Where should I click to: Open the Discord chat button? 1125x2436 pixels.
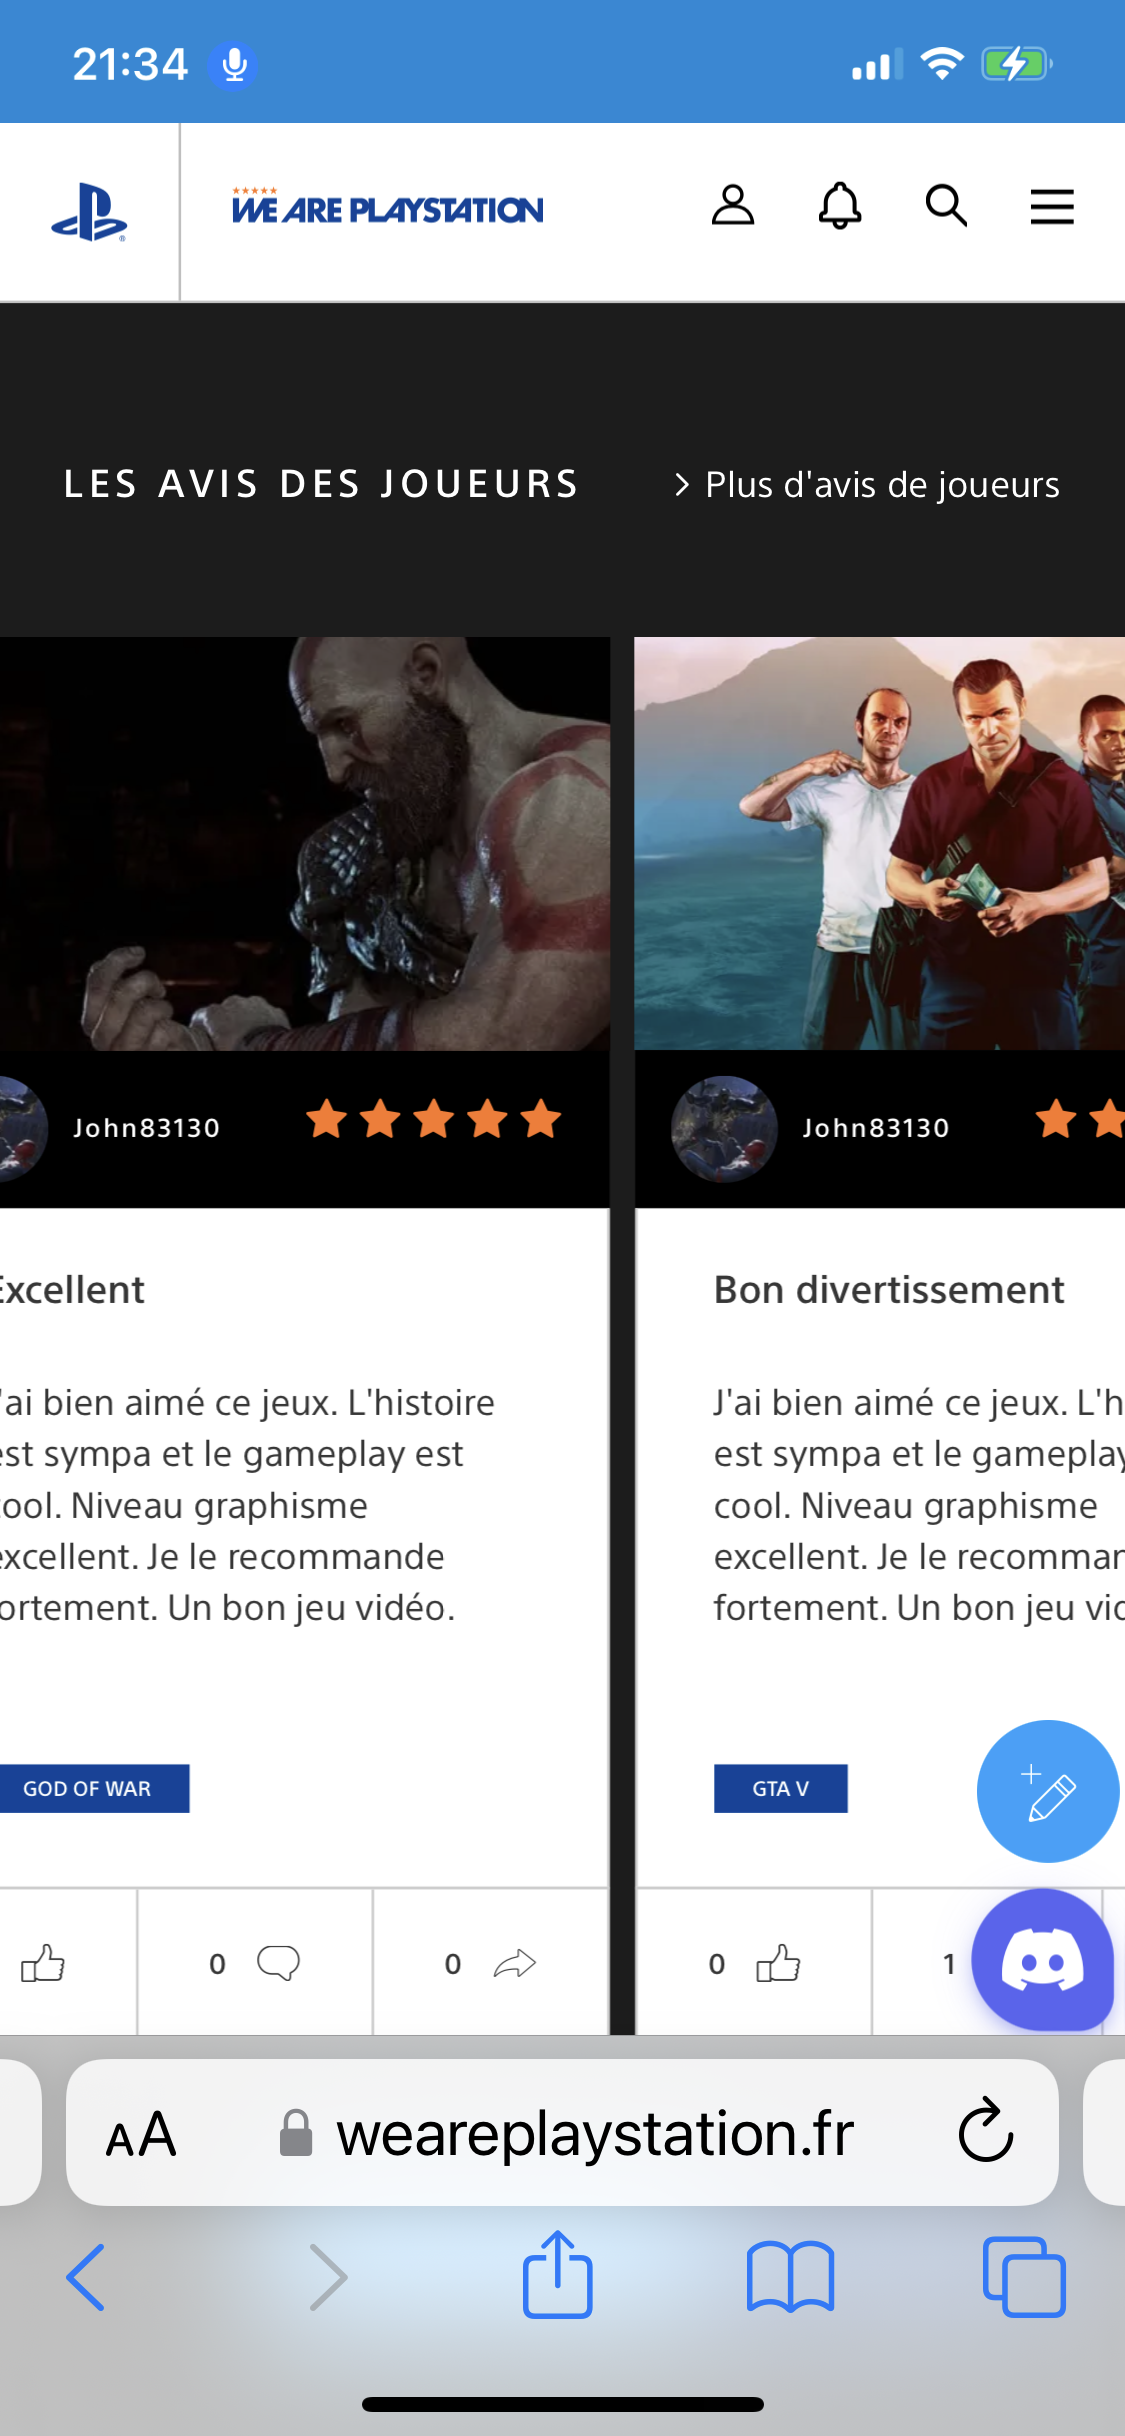(x=1042, y=1959)
